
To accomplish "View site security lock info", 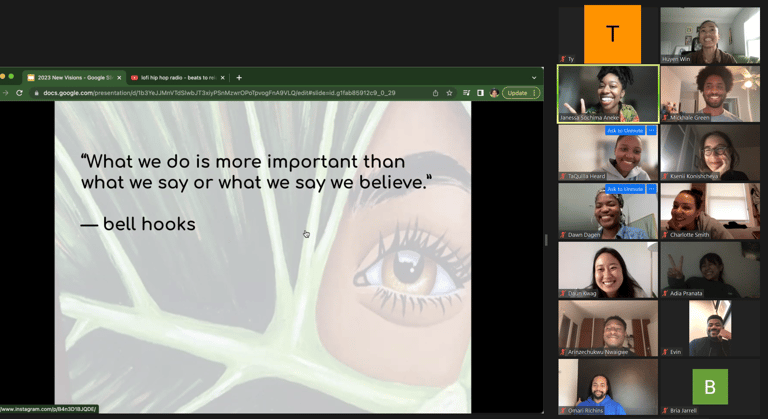I will (36, 93).
